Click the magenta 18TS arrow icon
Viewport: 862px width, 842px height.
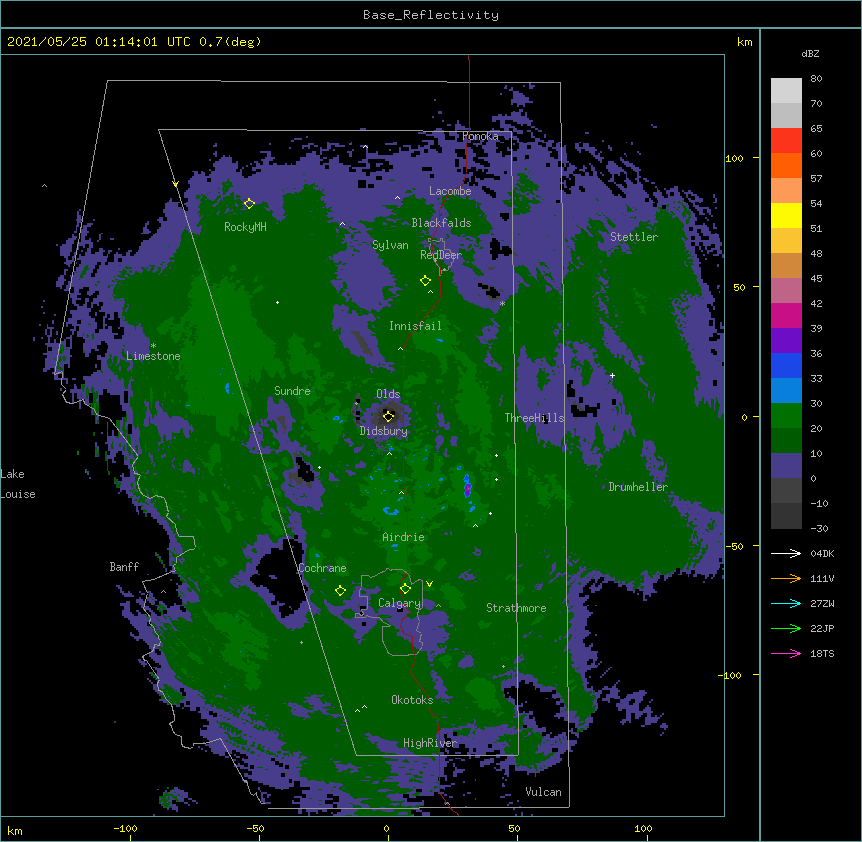pos(786,653)
